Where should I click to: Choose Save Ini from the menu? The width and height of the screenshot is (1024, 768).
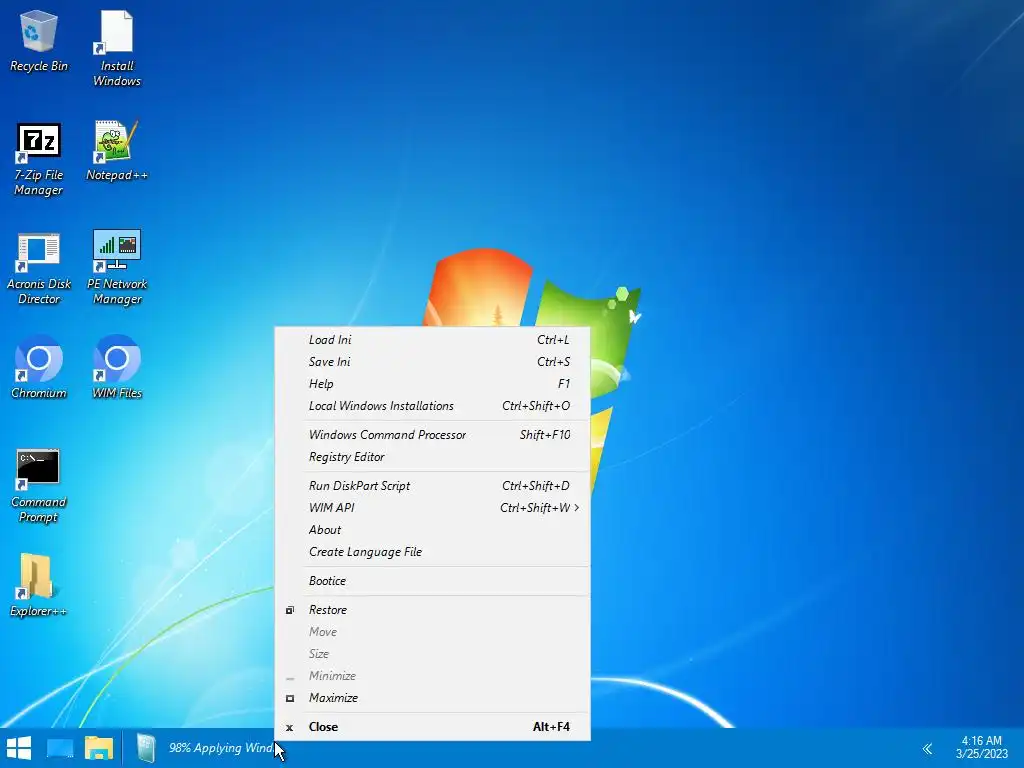point(433,362)
